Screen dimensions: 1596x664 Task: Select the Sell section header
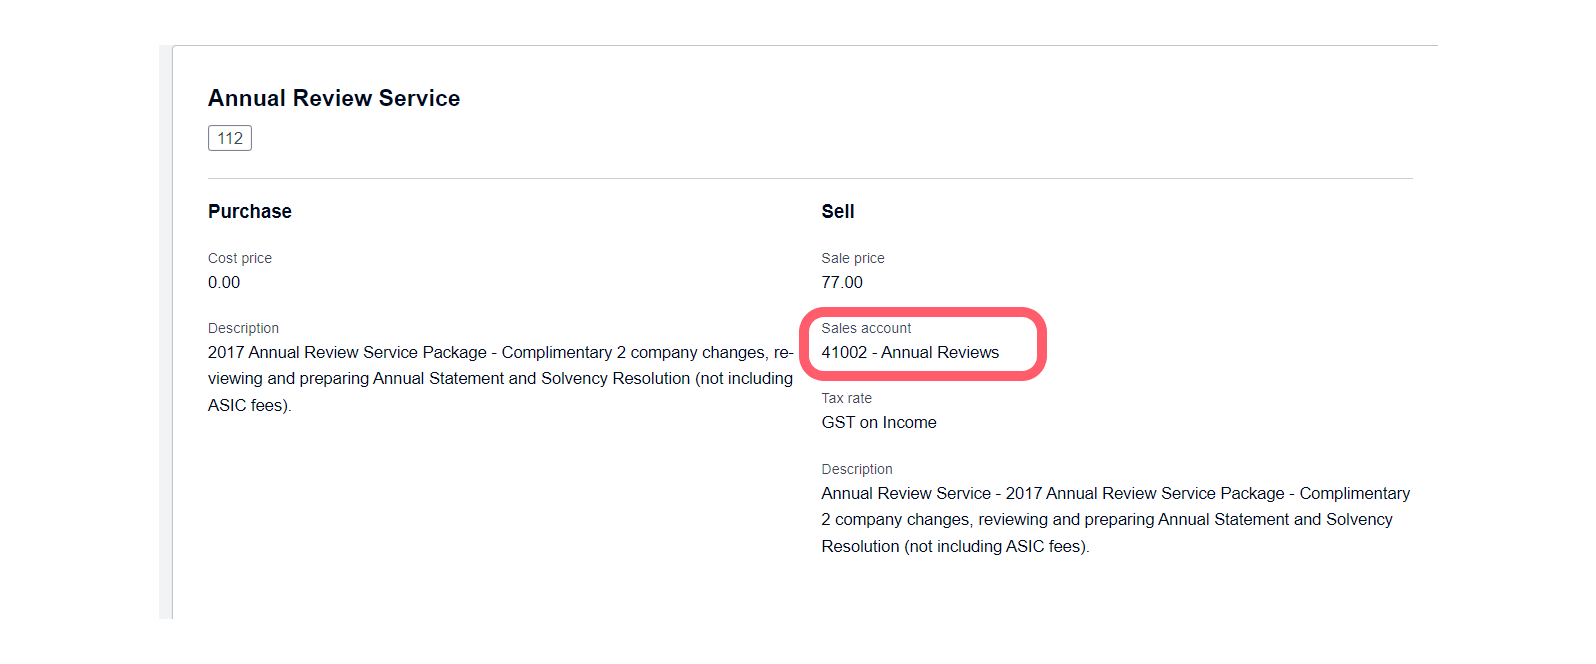[x=838, y=211]
